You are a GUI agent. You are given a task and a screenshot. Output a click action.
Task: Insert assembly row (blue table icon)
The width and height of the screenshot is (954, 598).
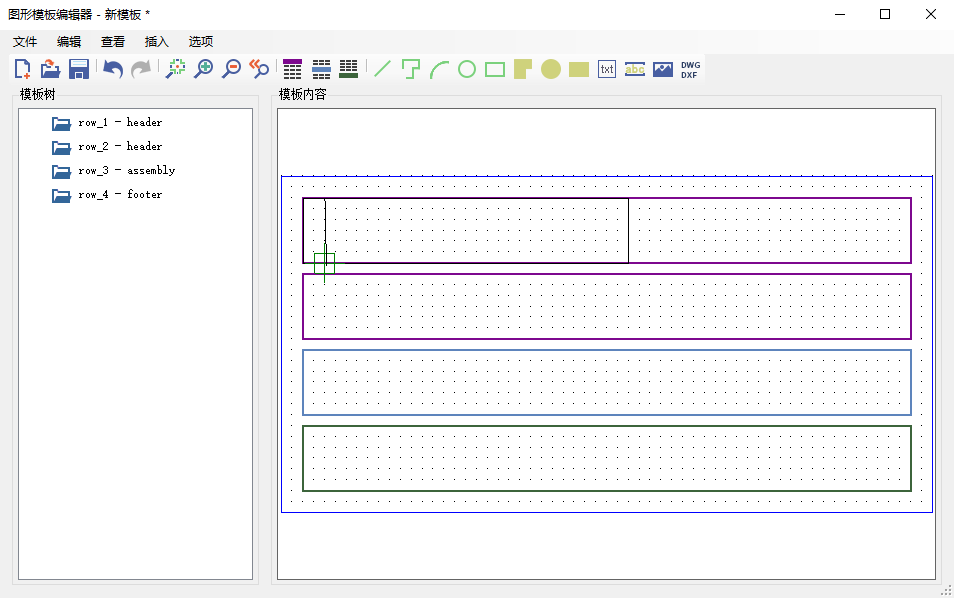tap(321, 69)
